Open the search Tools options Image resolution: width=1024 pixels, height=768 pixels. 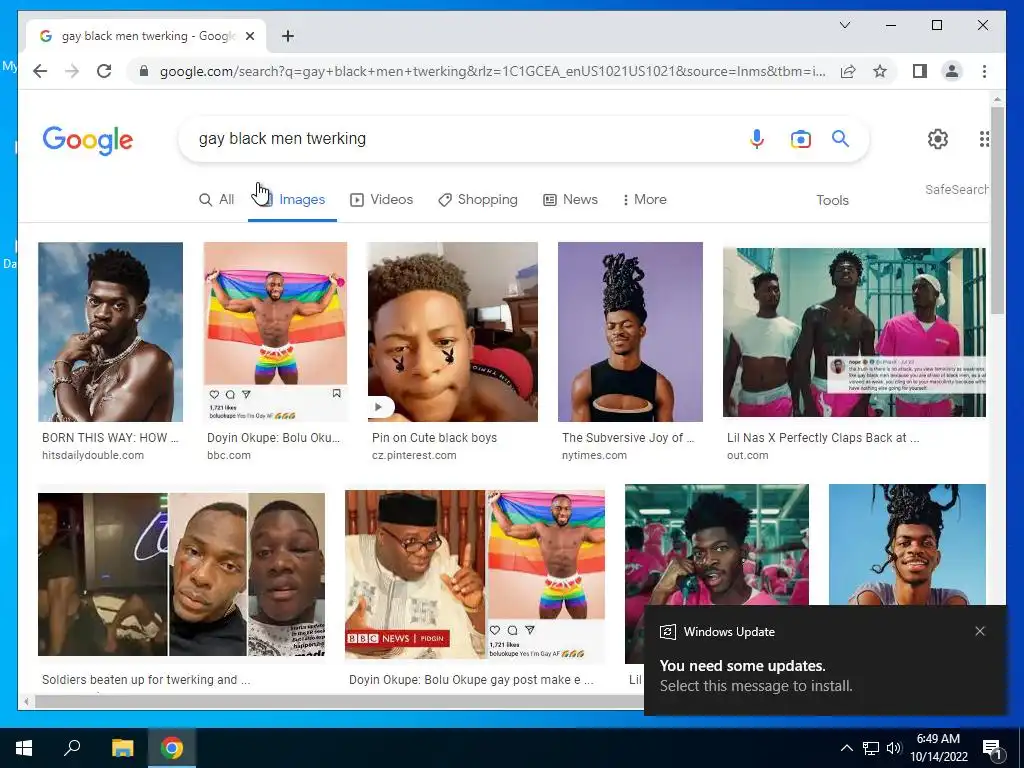(832, 200)
